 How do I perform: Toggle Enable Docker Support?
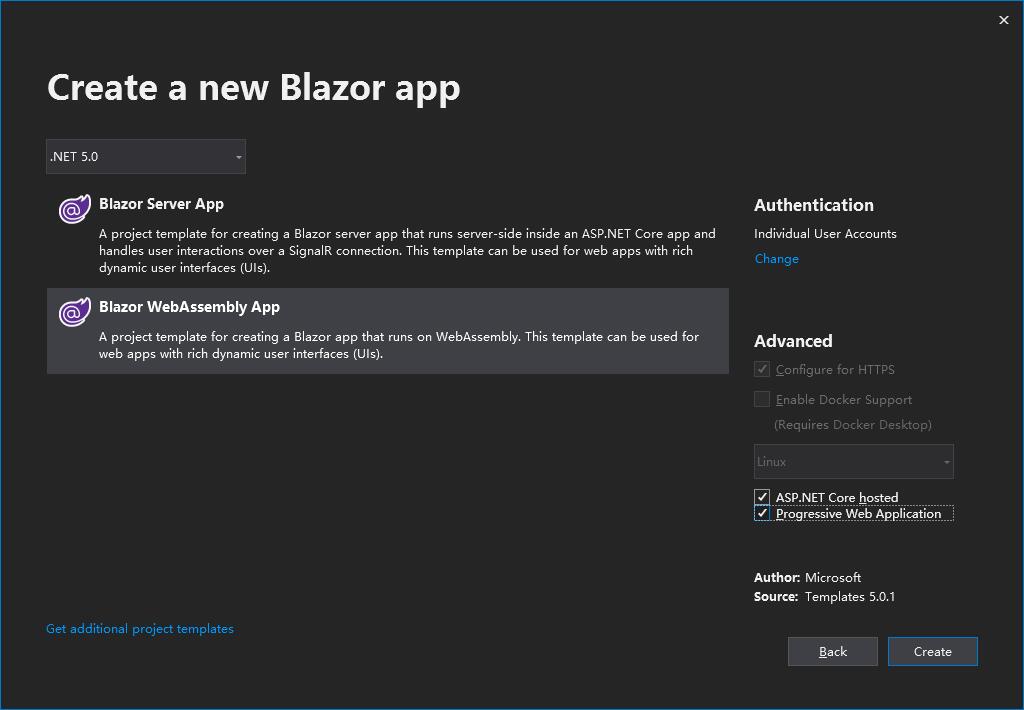[x=761, y=399]
